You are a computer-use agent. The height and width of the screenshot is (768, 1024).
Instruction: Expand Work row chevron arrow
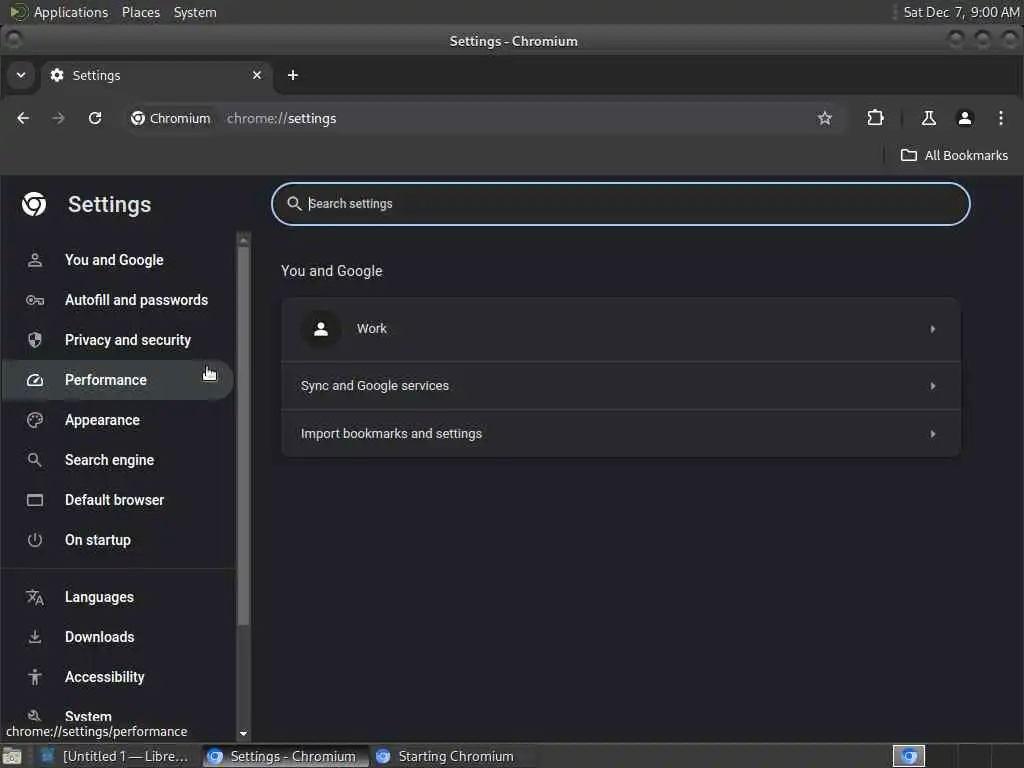click(933, 329)
